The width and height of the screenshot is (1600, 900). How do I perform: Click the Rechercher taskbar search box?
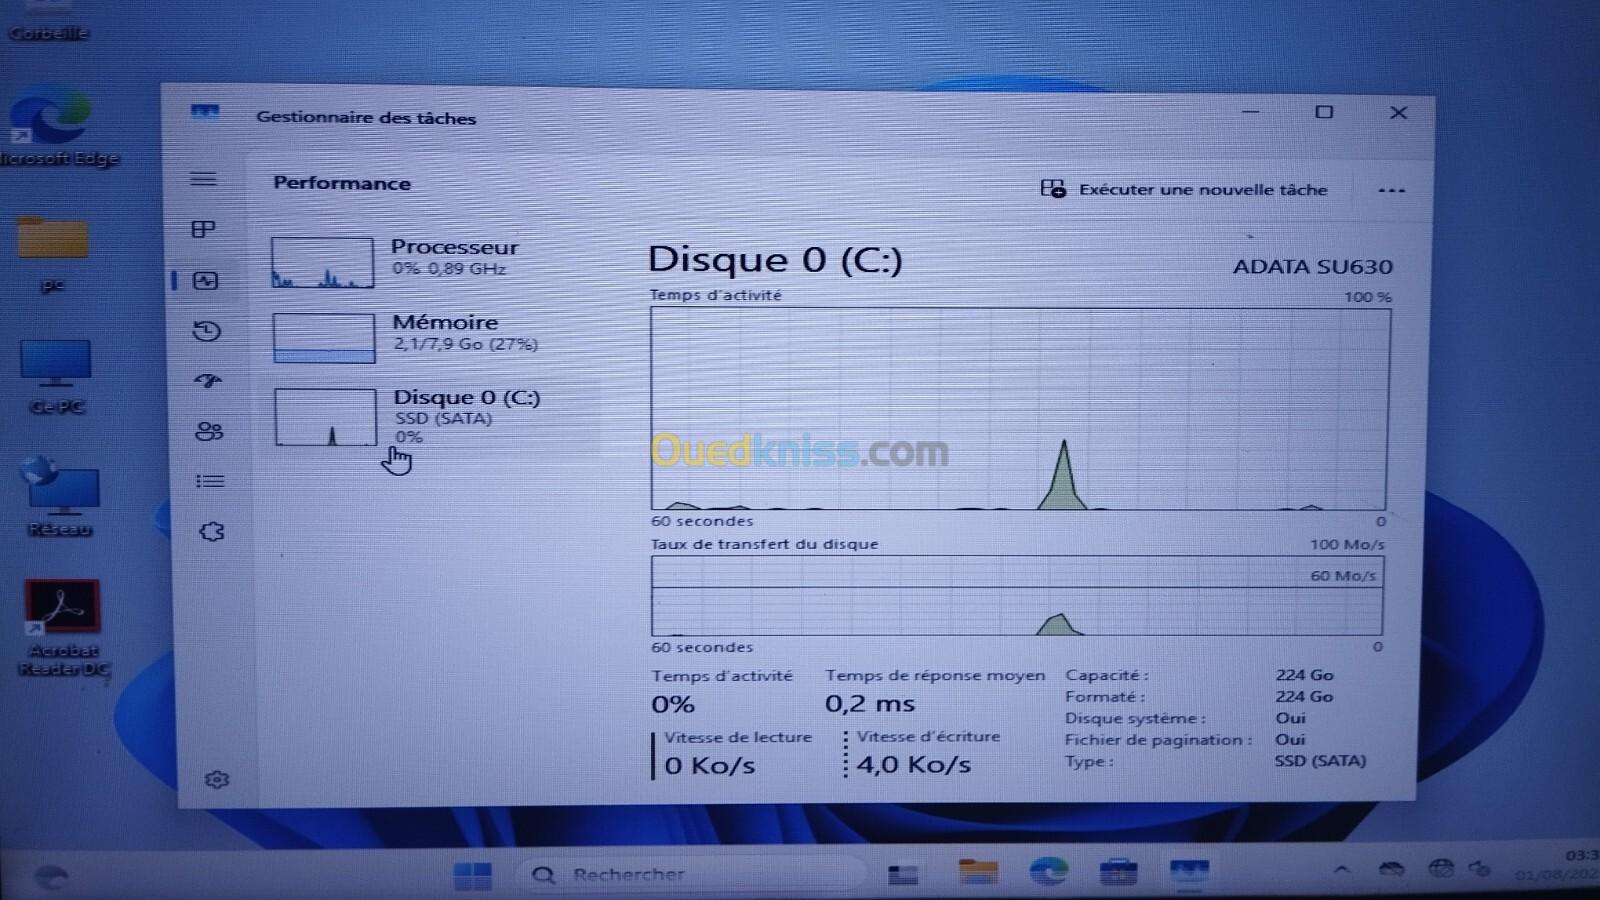690,875
